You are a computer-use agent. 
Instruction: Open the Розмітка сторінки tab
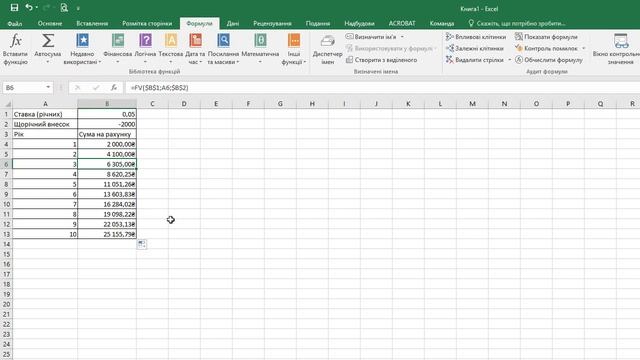coord(147,23)
